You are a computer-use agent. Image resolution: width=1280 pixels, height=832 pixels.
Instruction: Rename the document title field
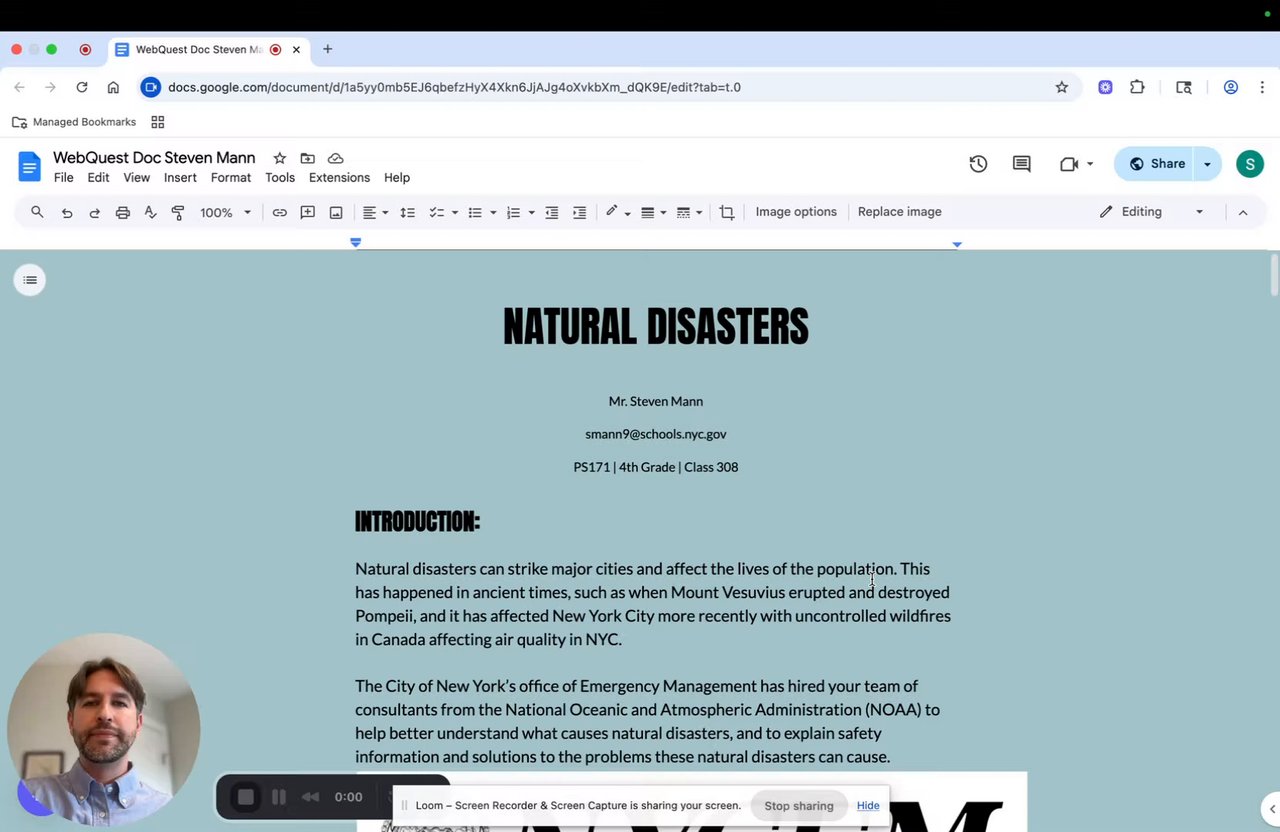tap(154, 158)
